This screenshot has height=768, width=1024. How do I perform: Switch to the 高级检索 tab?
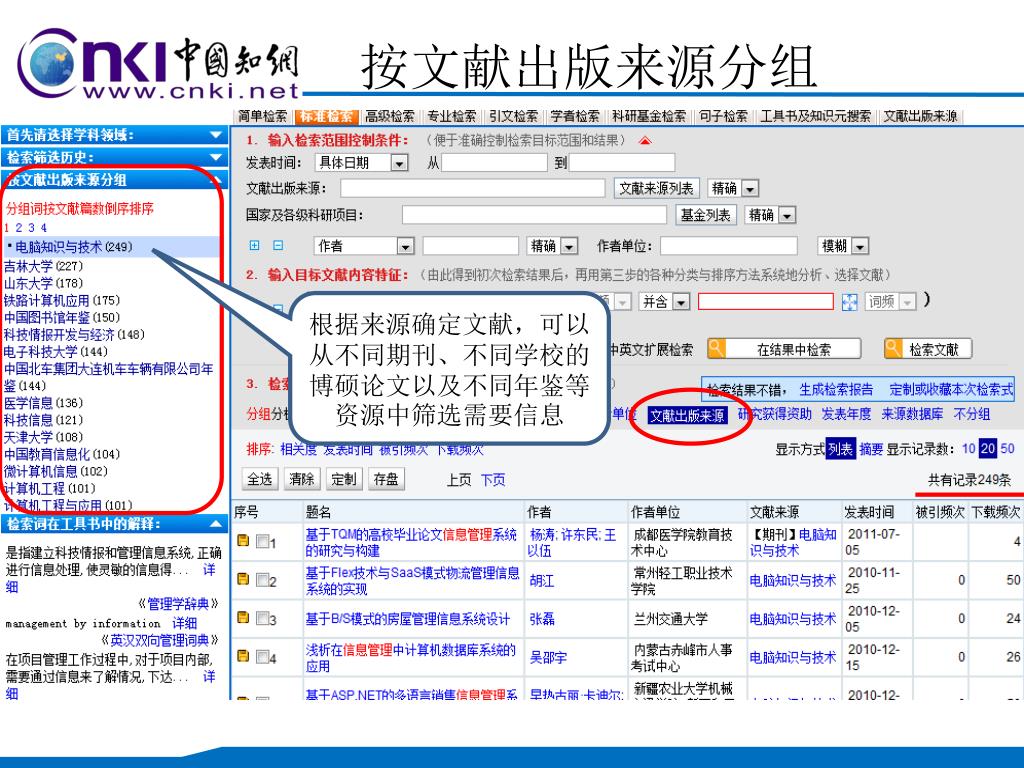click(x=390, y=116)
